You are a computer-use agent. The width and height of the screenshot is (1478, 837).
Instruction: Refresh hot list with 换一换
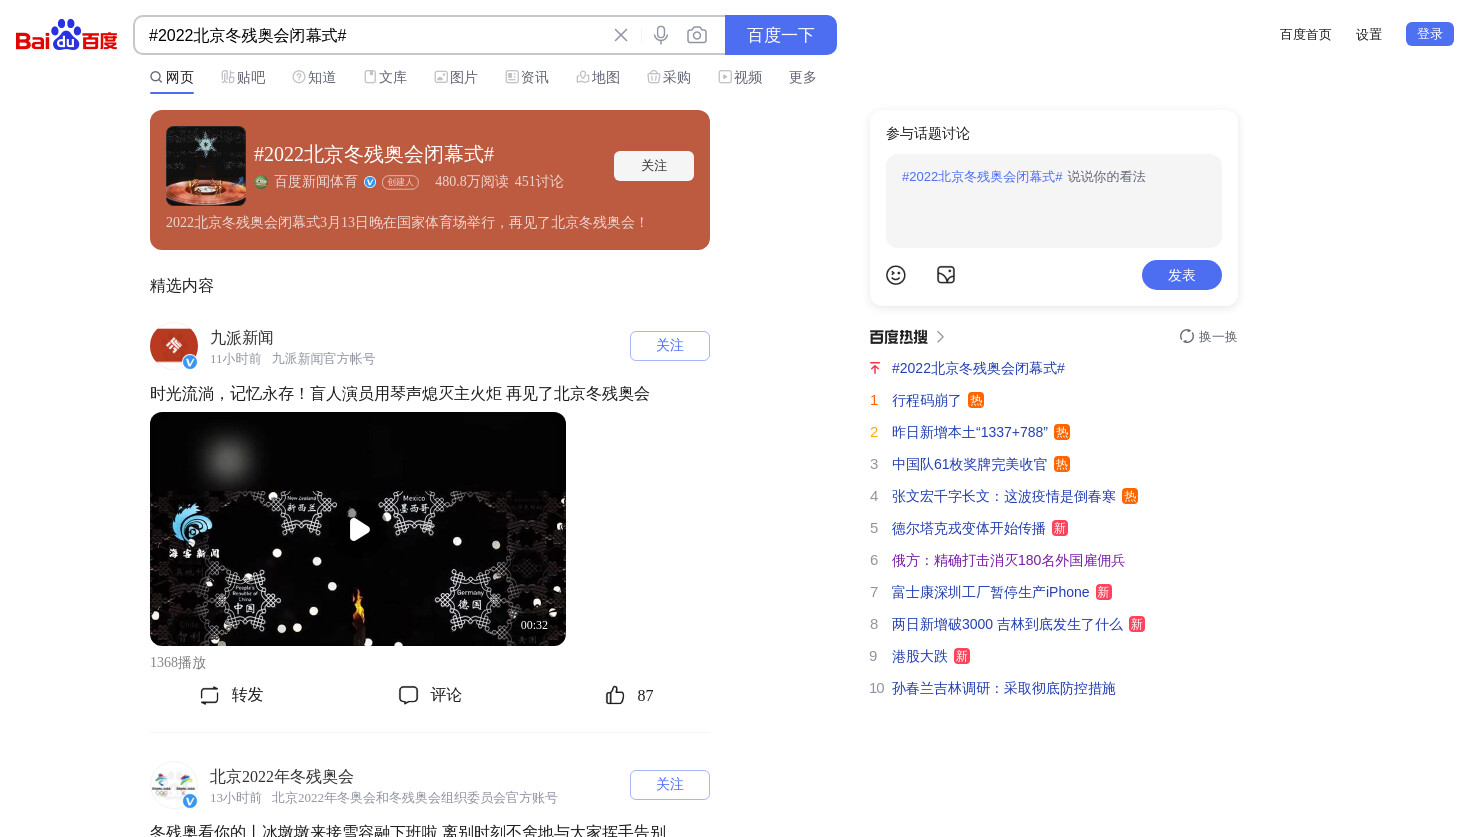click(1208, 336)
